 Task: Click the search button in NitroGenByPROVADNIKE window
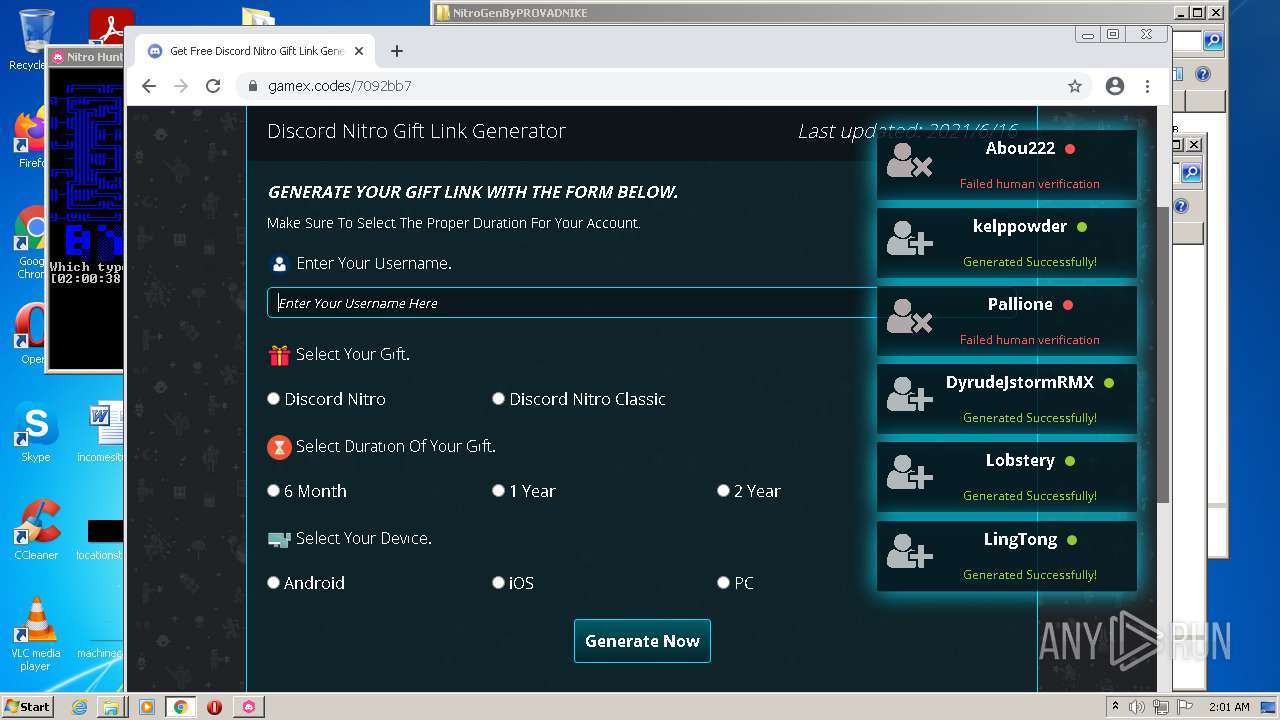click(1213, 40)
